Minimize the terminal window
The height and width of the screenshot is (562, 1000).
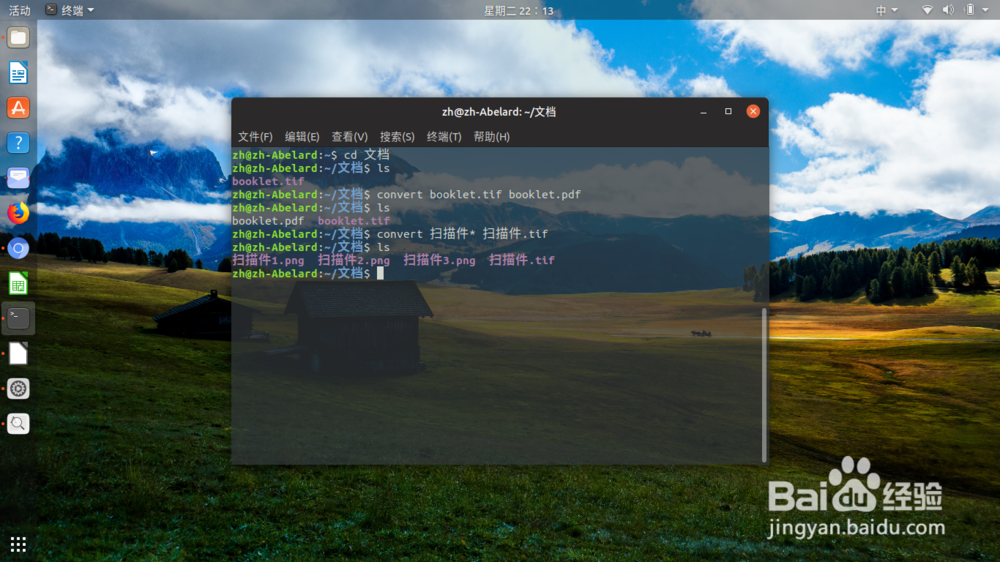pyautogui.click(x=703, y=112)
